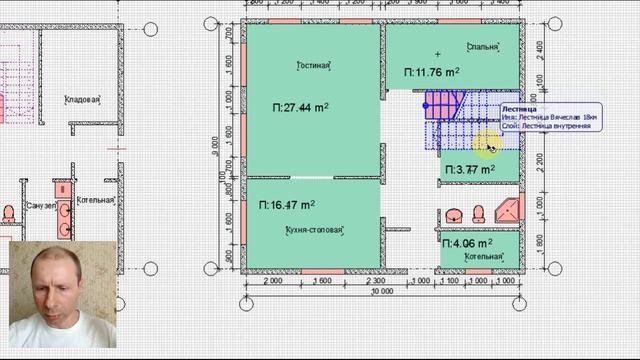Click the crosshair marker in the Спальня
The image size is (640, 360).
(x=438, y=54)
